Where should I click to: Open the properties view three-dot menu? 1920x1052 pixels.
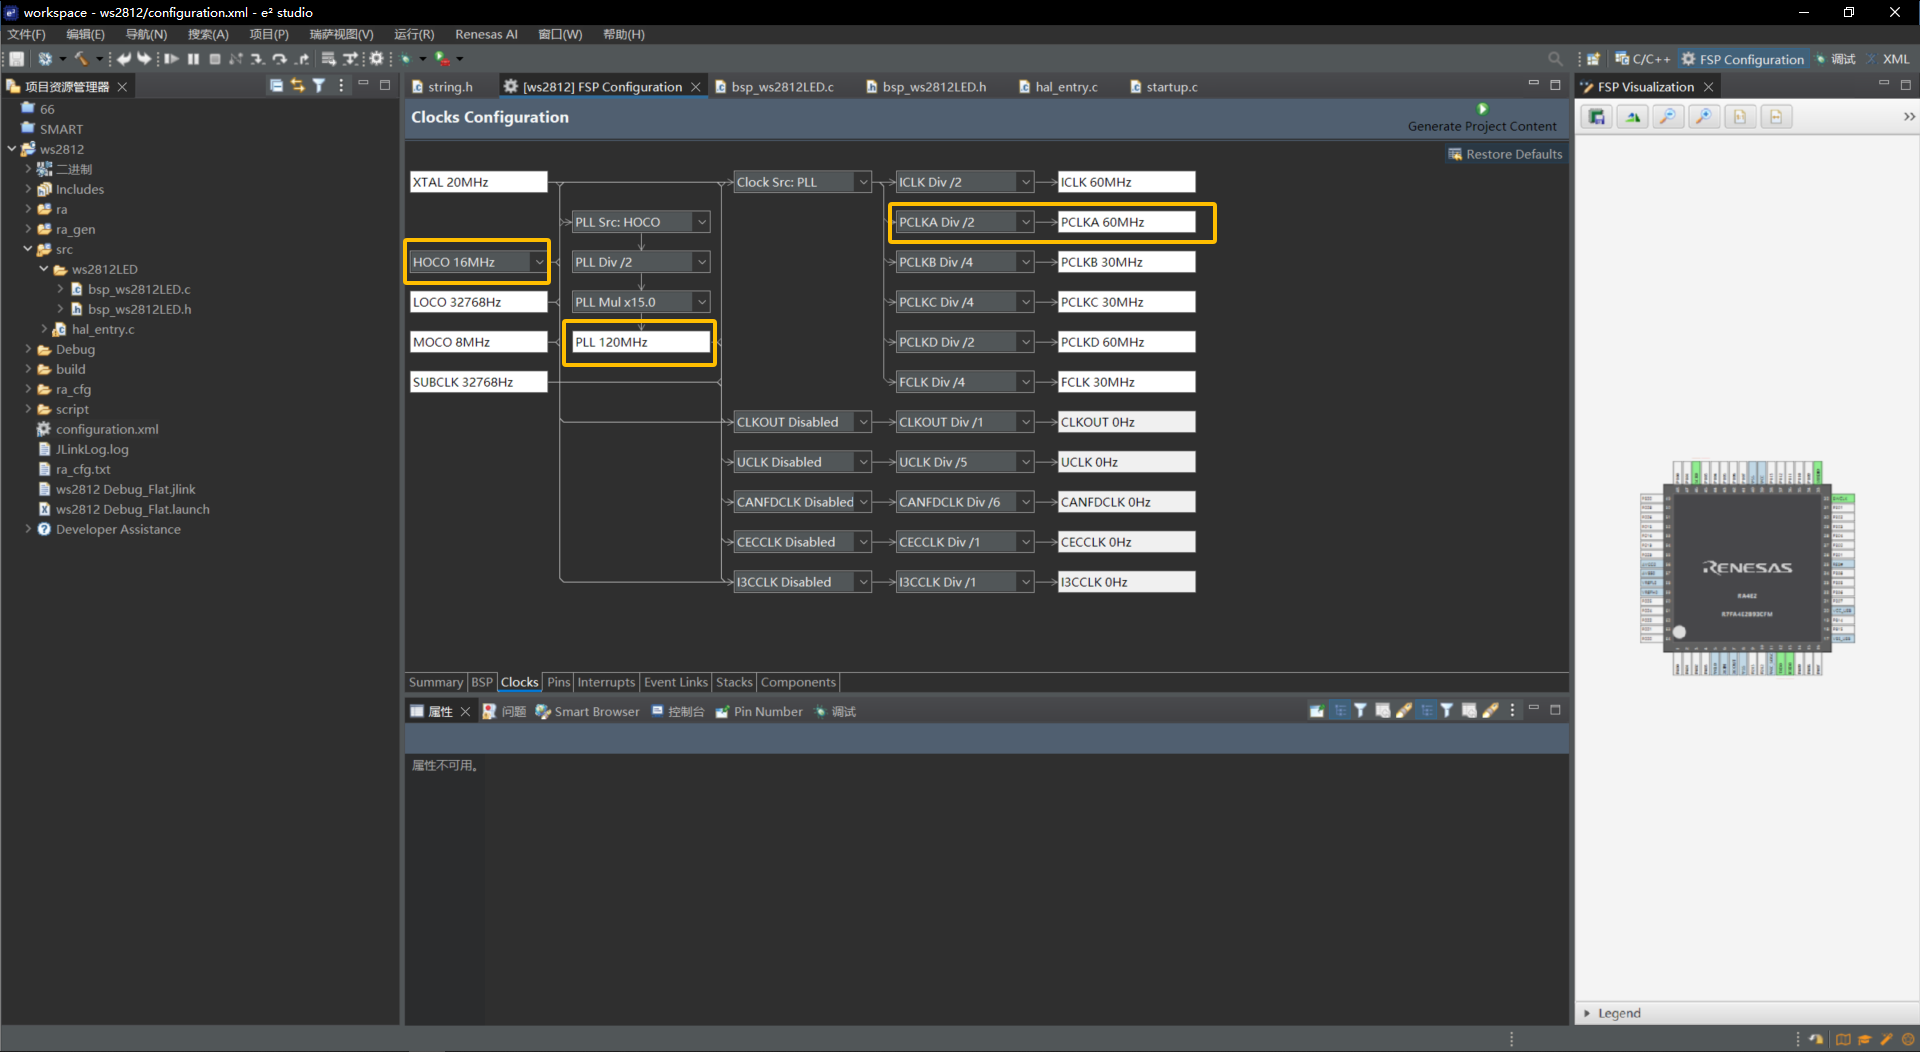tap(1513, 710)
